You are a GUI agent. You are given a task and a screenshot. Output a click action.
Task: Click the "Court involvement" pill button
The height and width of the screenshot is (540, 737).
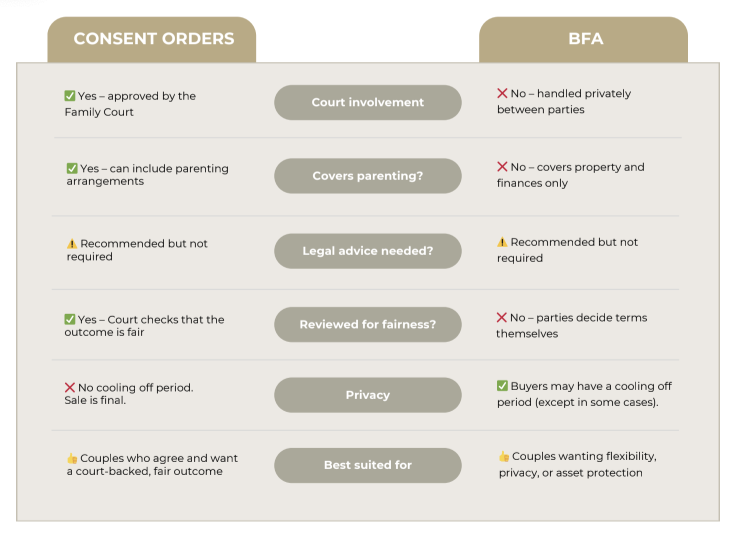tap(367, 102)
